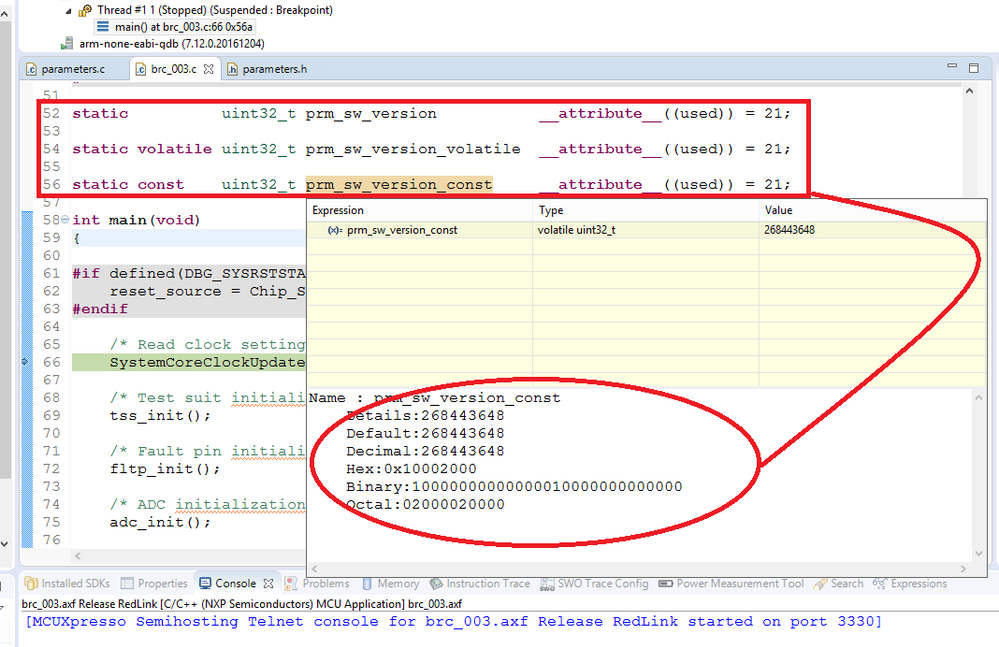Open the Memory view tab

[x=391, y=583]
